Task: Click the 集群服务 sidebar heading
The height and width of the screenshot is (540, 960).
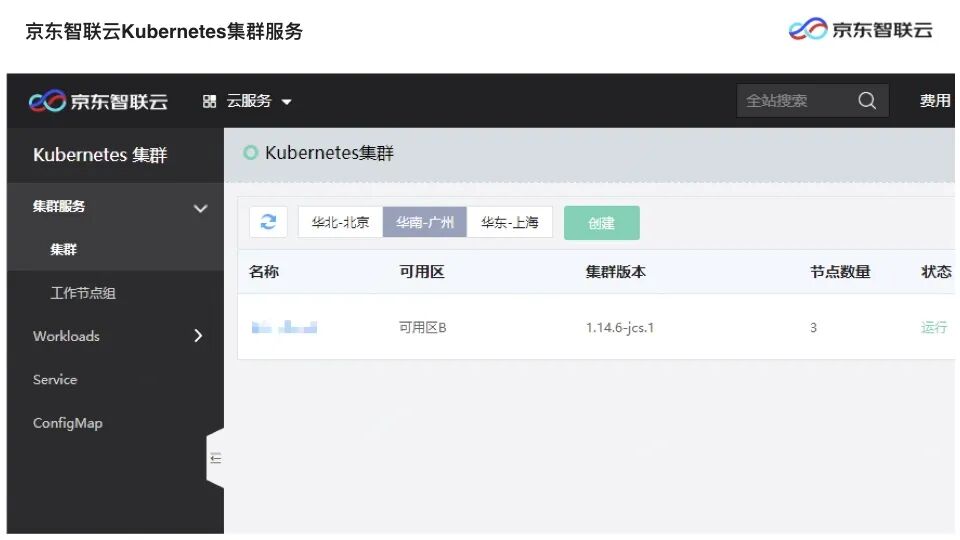Action: [x=59, y=206]
